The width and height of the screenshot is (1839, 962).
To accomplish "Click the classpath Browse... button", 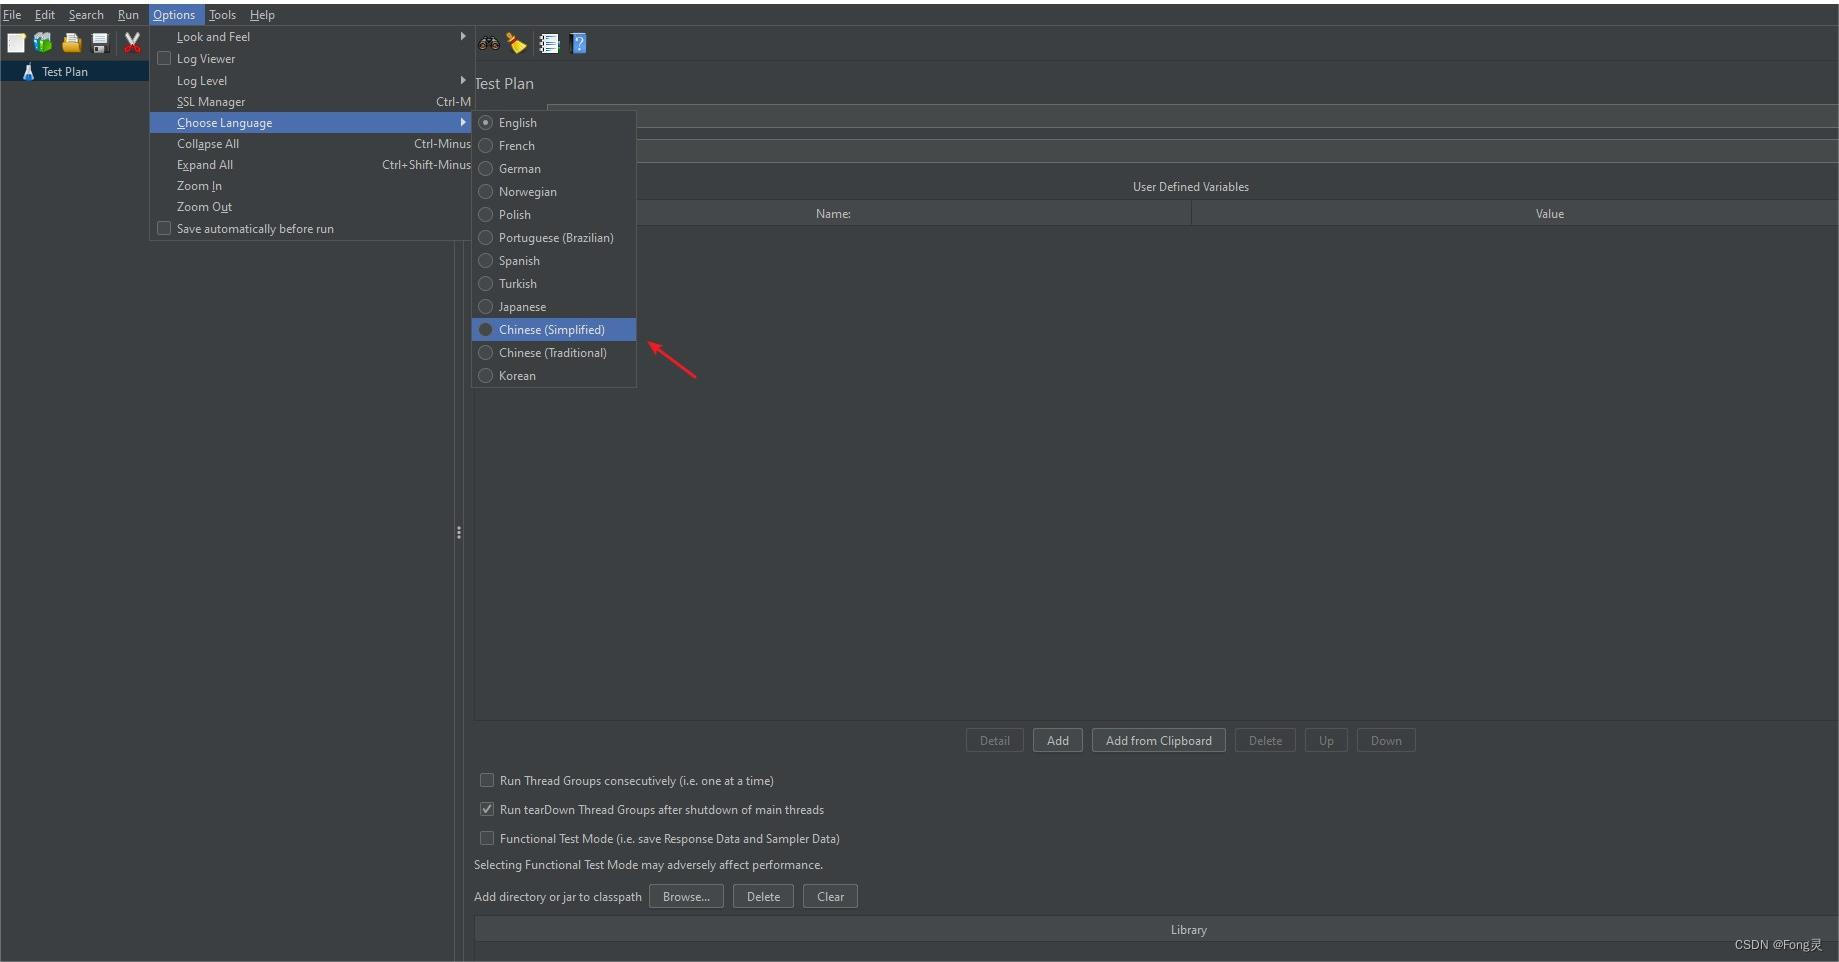I will (x=686, y=897).
